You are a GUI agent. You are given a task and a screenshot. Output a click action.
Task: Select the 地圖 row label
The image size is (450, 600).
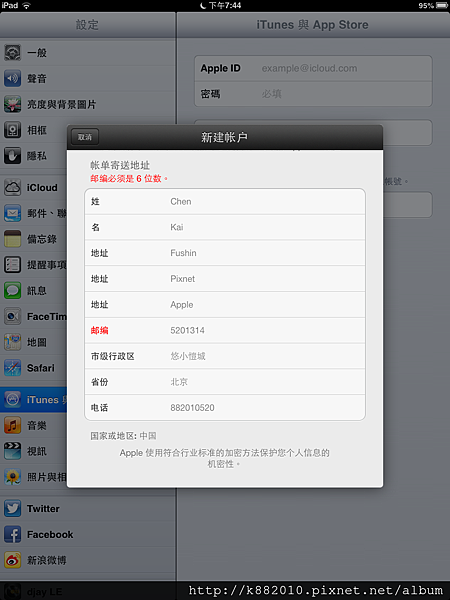coord(37,342)
